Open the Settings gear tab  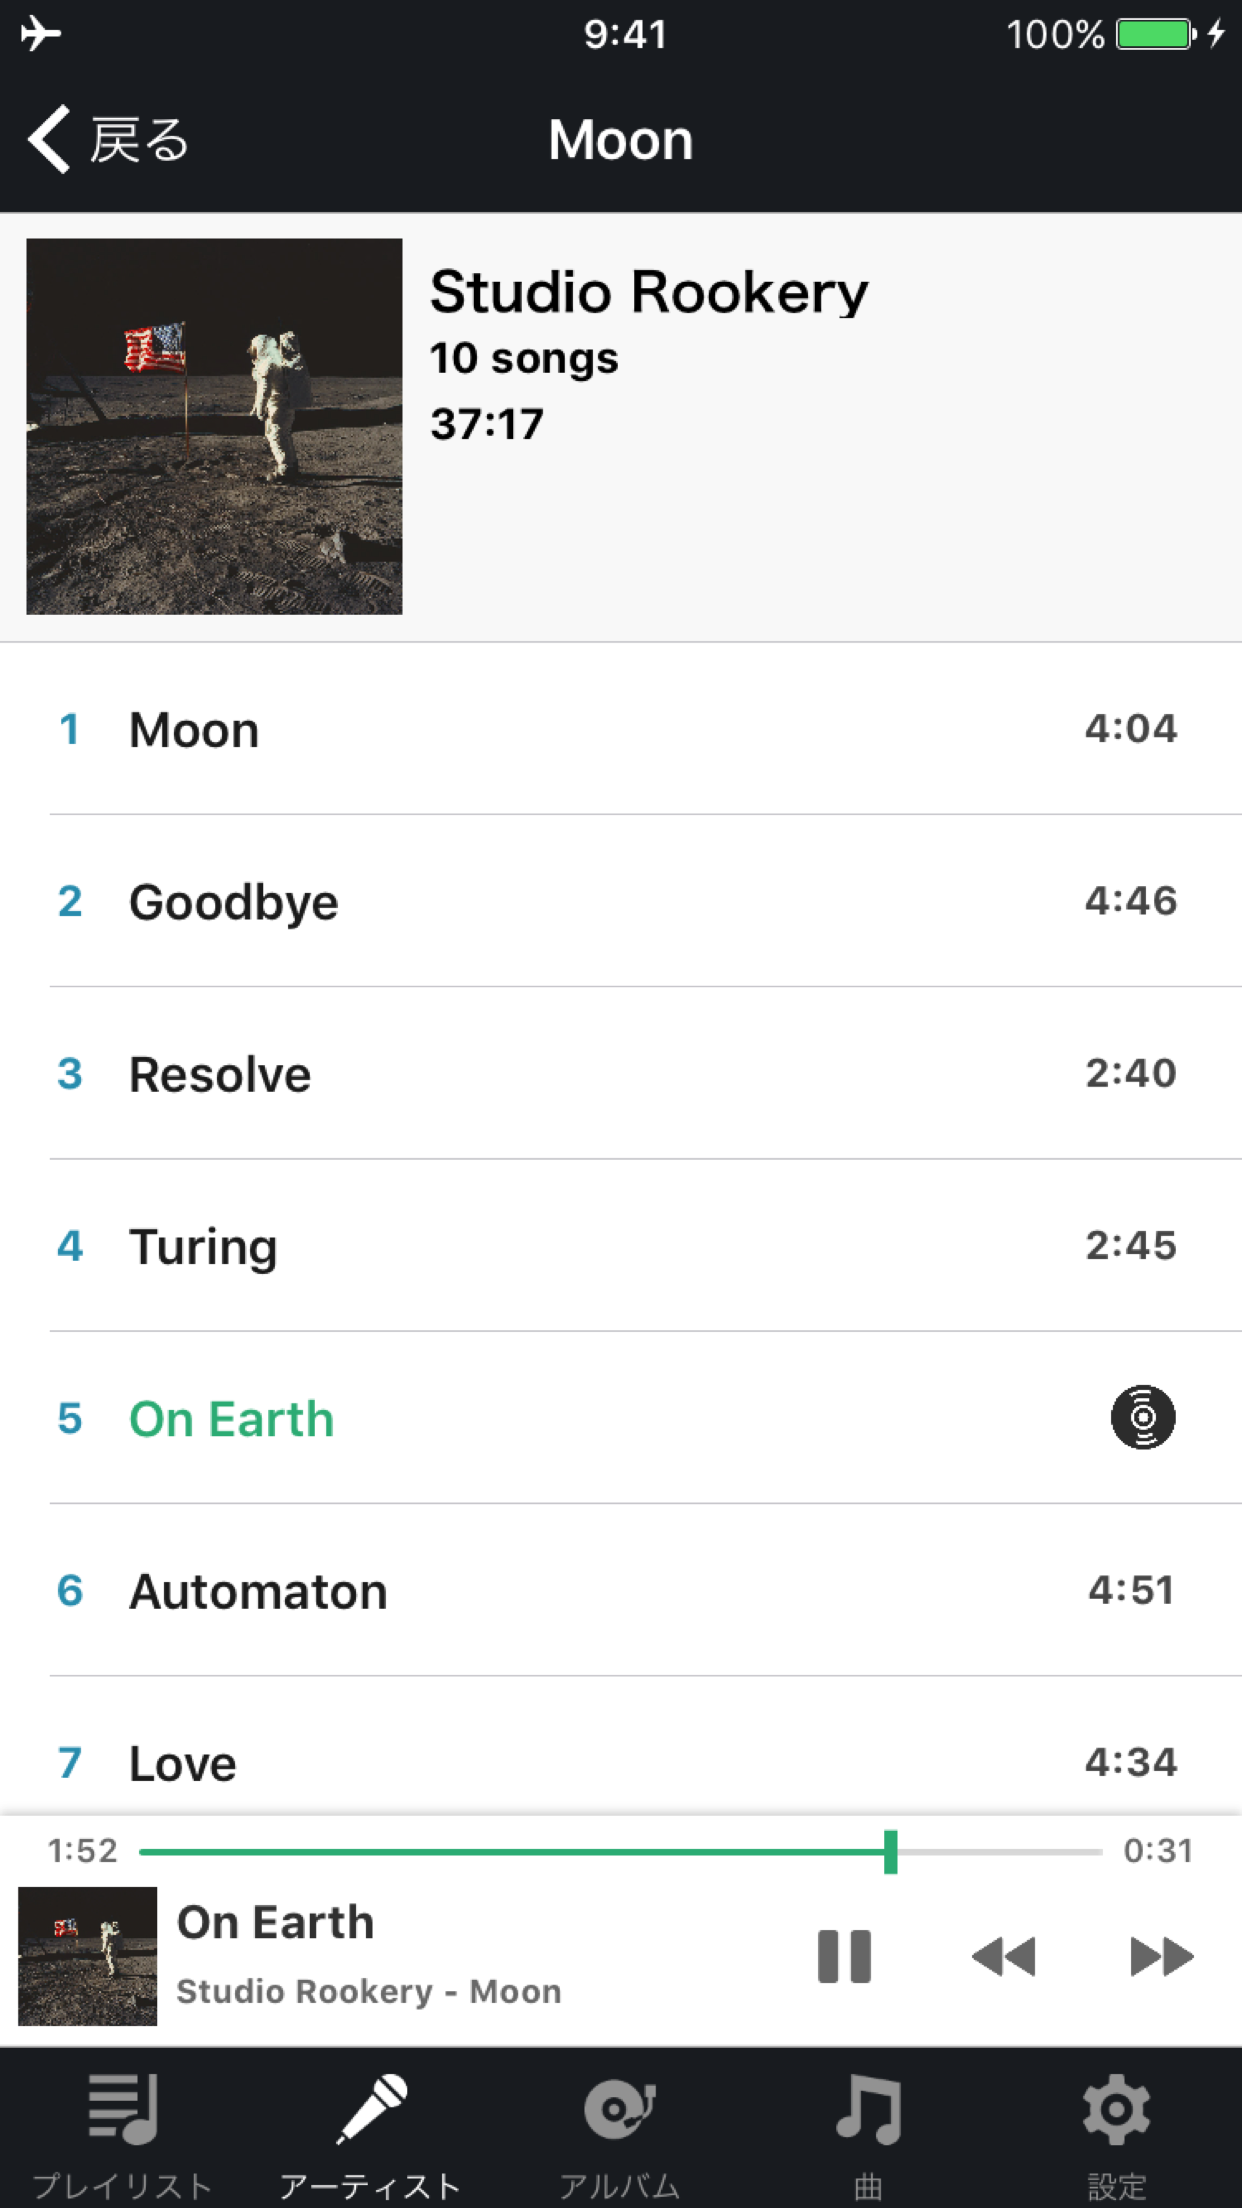(1116, 2112)
